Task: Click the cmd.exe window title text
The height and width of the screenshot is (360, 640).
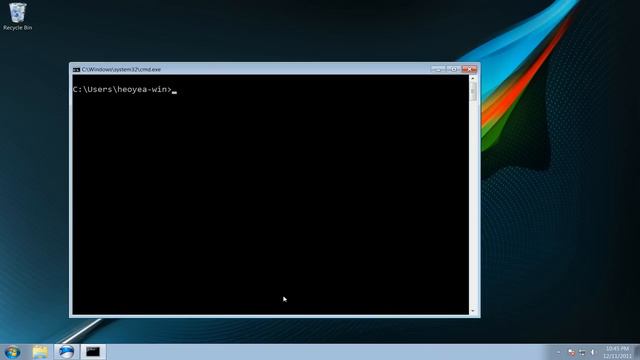Action: (121, 69)
